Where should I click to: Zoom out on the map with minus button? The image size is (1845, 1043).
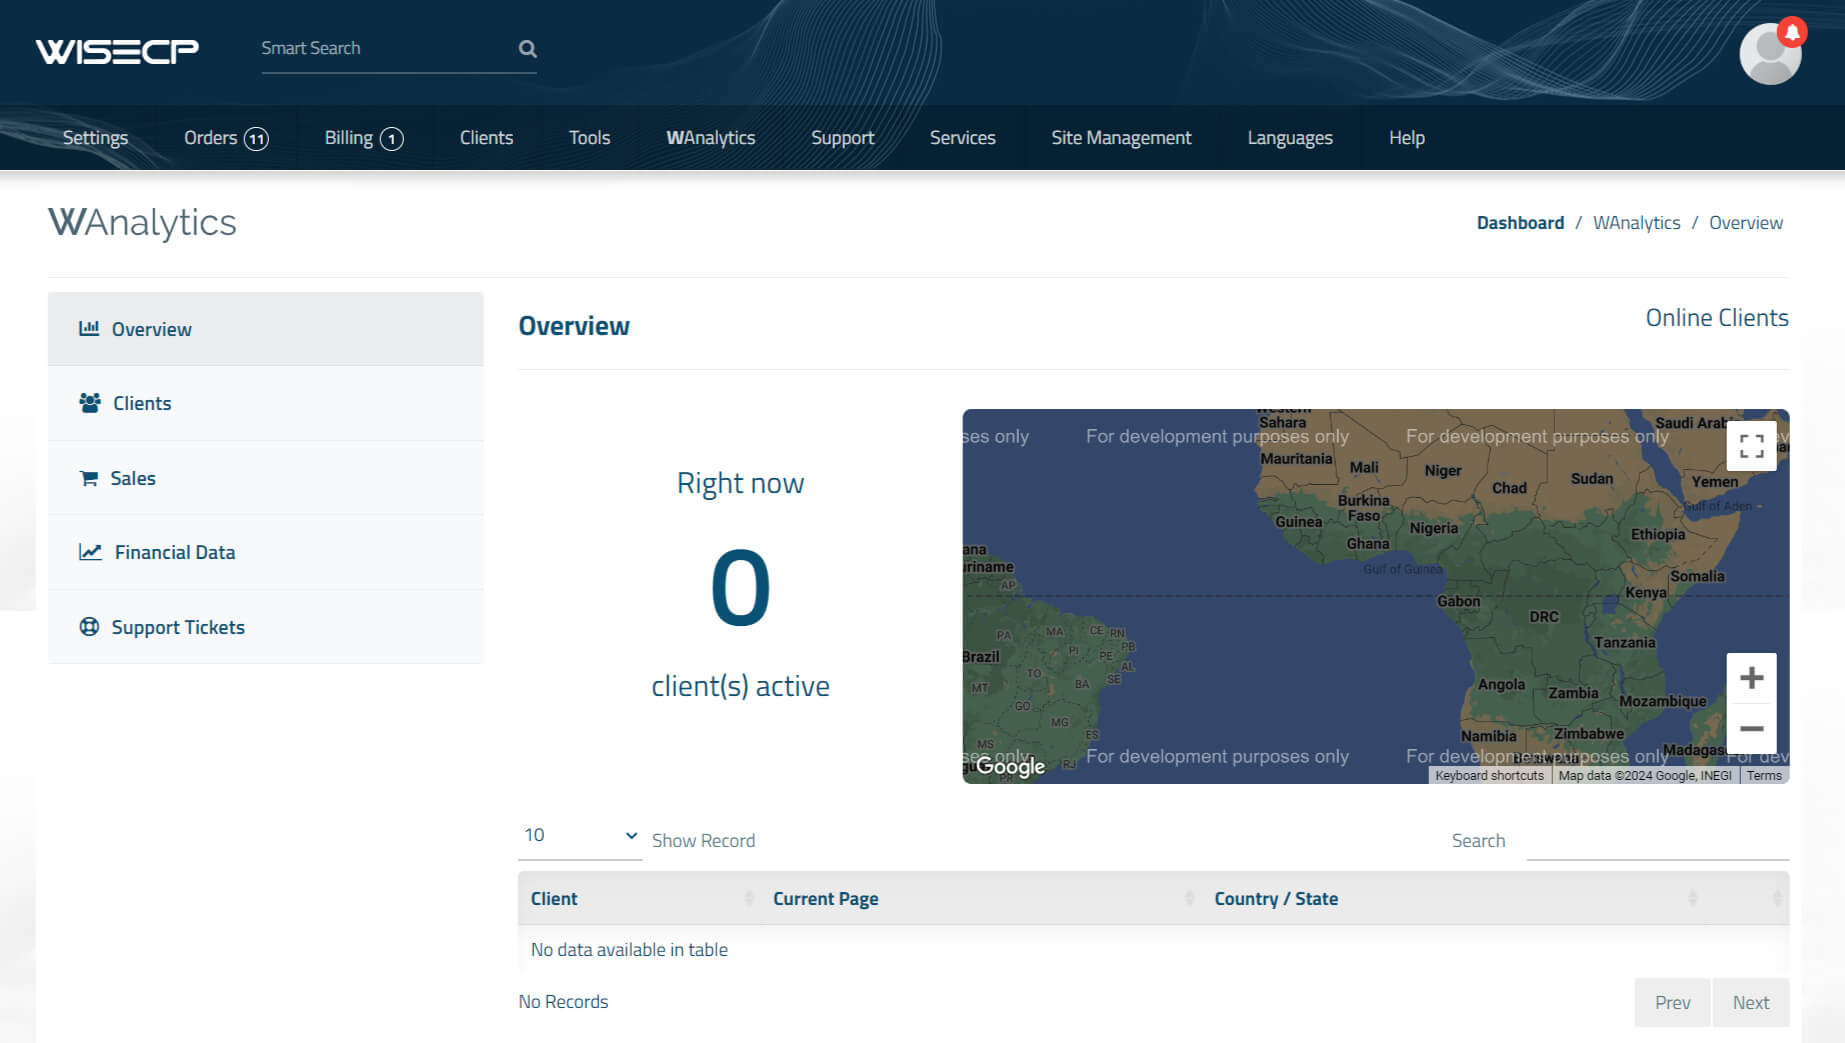tap(1751, 729)
